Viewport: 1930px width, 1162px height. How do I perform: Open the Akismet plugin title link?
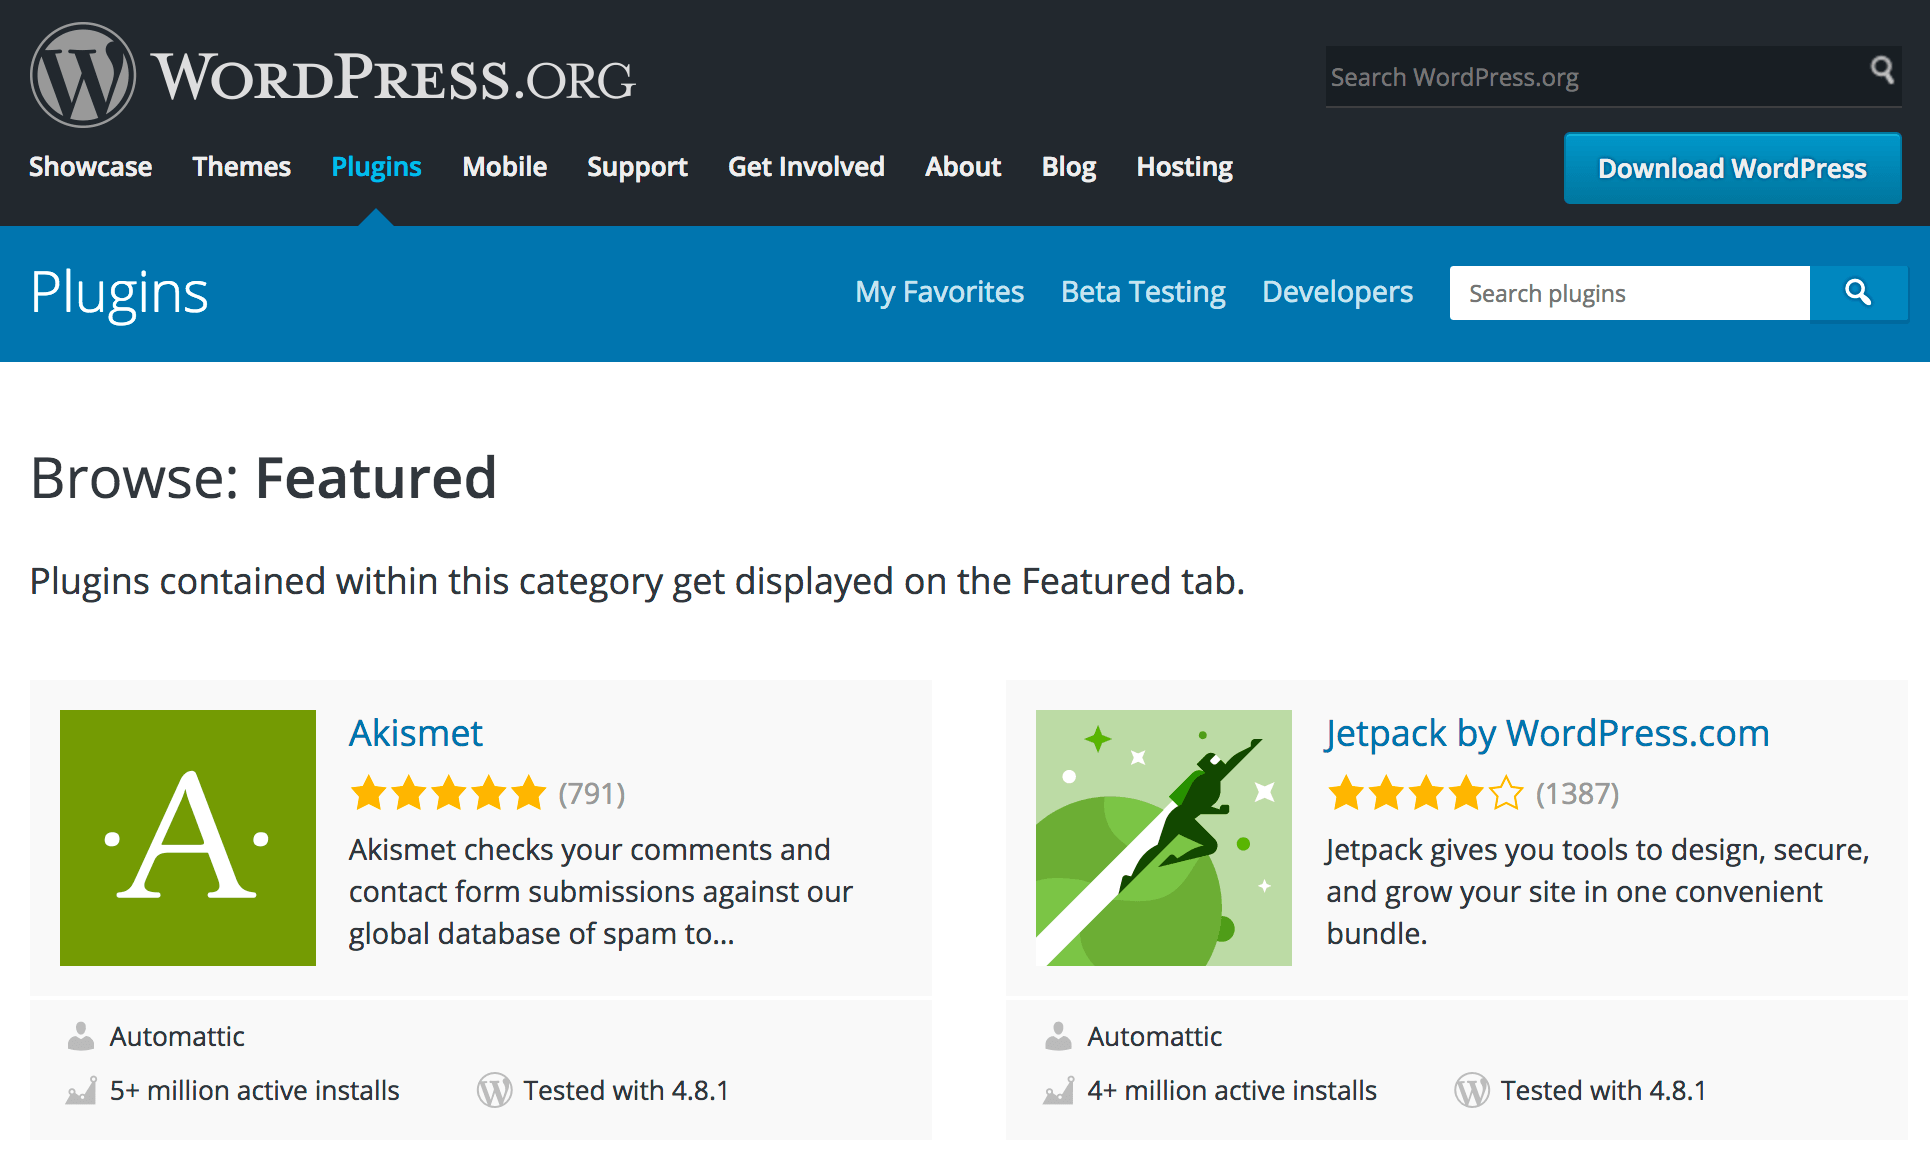pos(415,733)
